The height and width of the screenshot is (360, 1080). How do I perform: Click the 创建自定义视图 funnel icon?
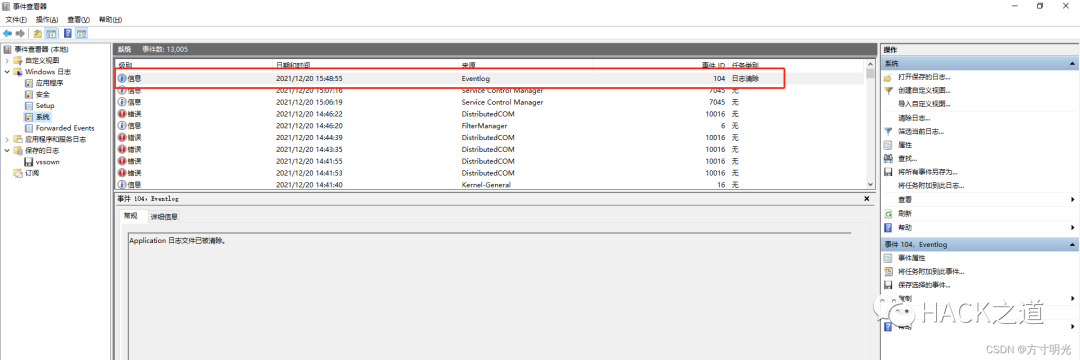889,90
